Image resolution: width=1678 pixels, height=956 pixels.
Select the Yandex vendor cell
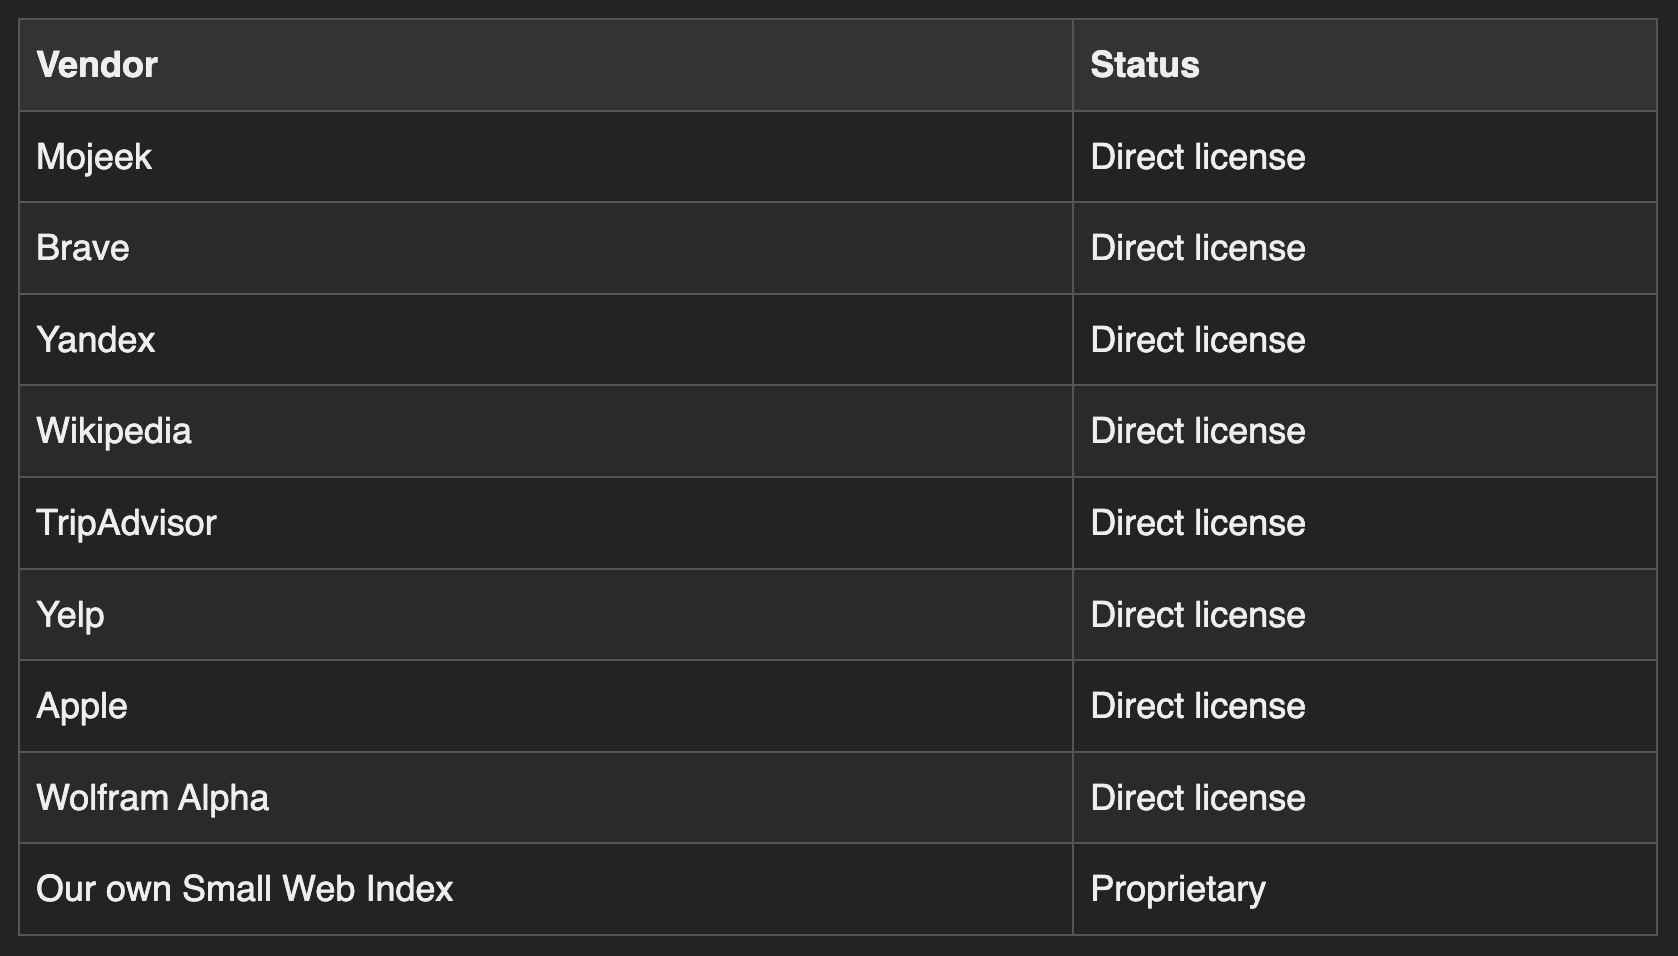(x=546, y=340)
